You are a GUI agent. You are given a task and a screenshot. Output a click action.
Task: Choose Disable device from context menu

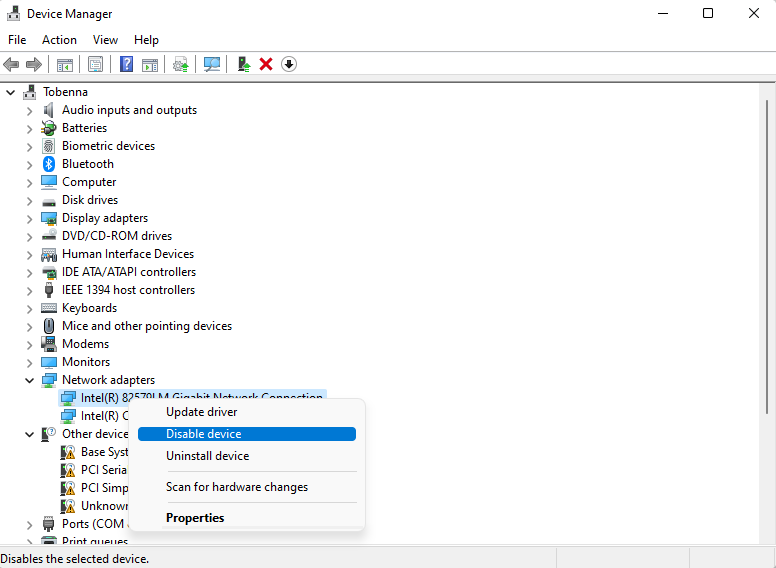pyautogui.click(x=246, y=434)
